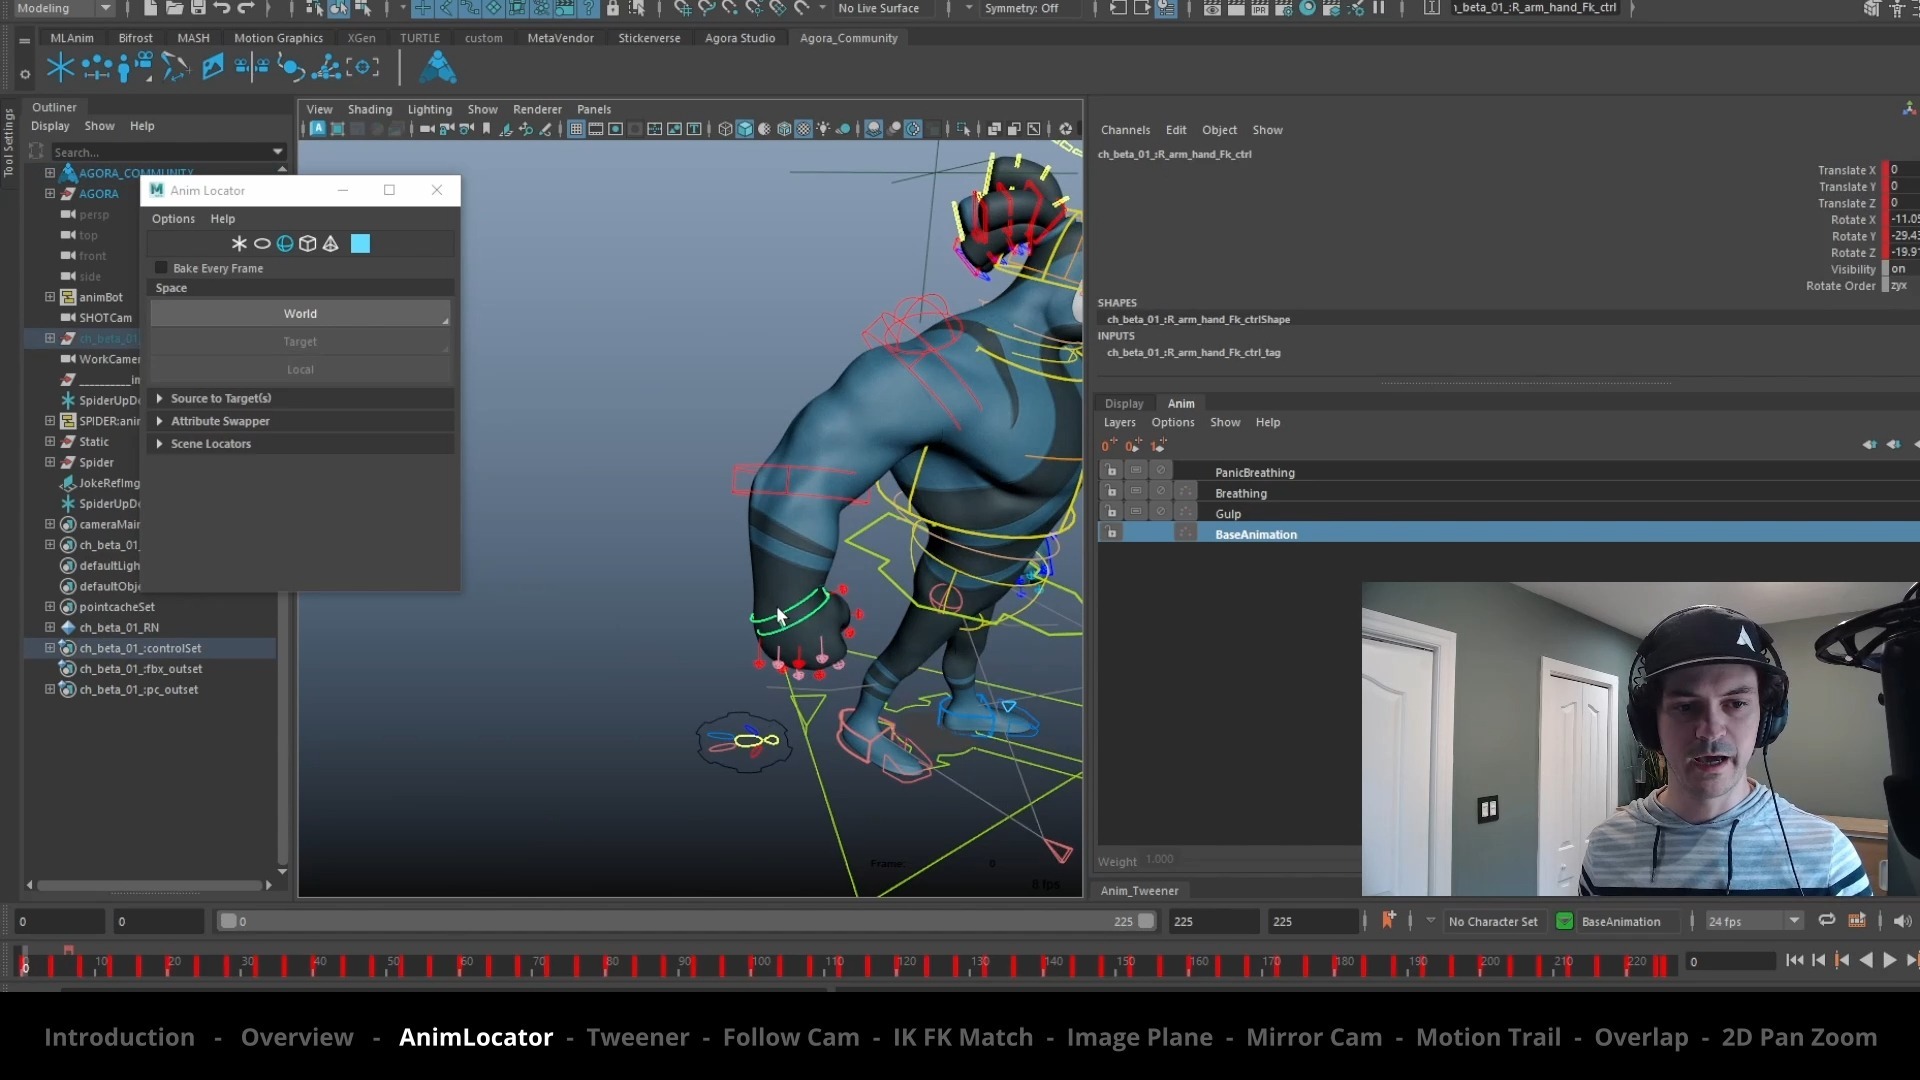Click the play forward button
The width and height of the screenshot is (1920, 1080).
(1889, 961)
